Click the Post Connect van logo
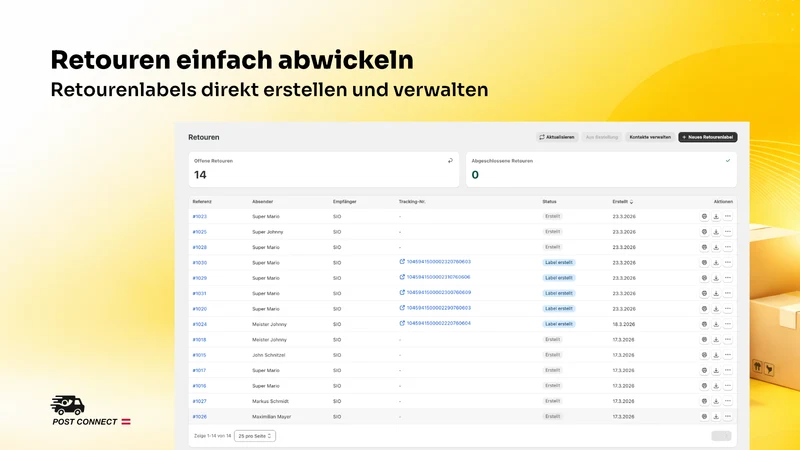 pyautogui.click(x=68, y=405)
